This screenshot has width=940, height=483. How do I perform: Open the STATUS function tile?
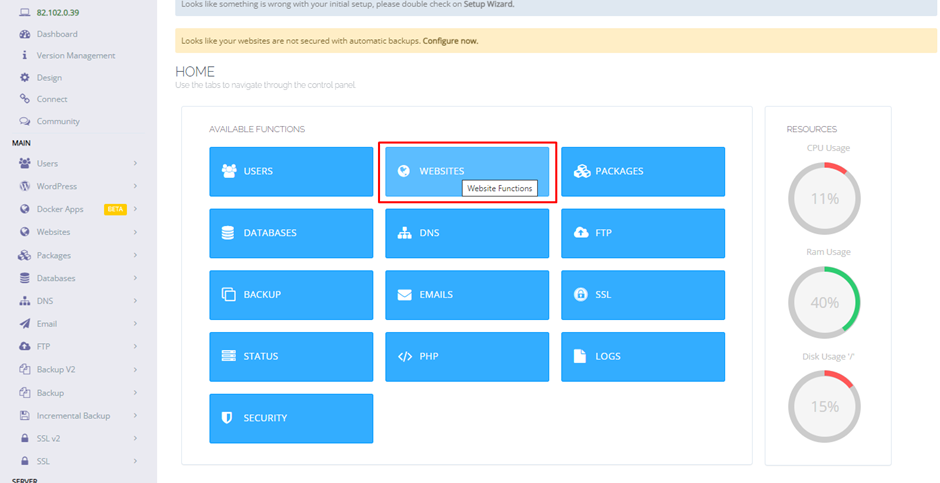(x=291, y=357)
